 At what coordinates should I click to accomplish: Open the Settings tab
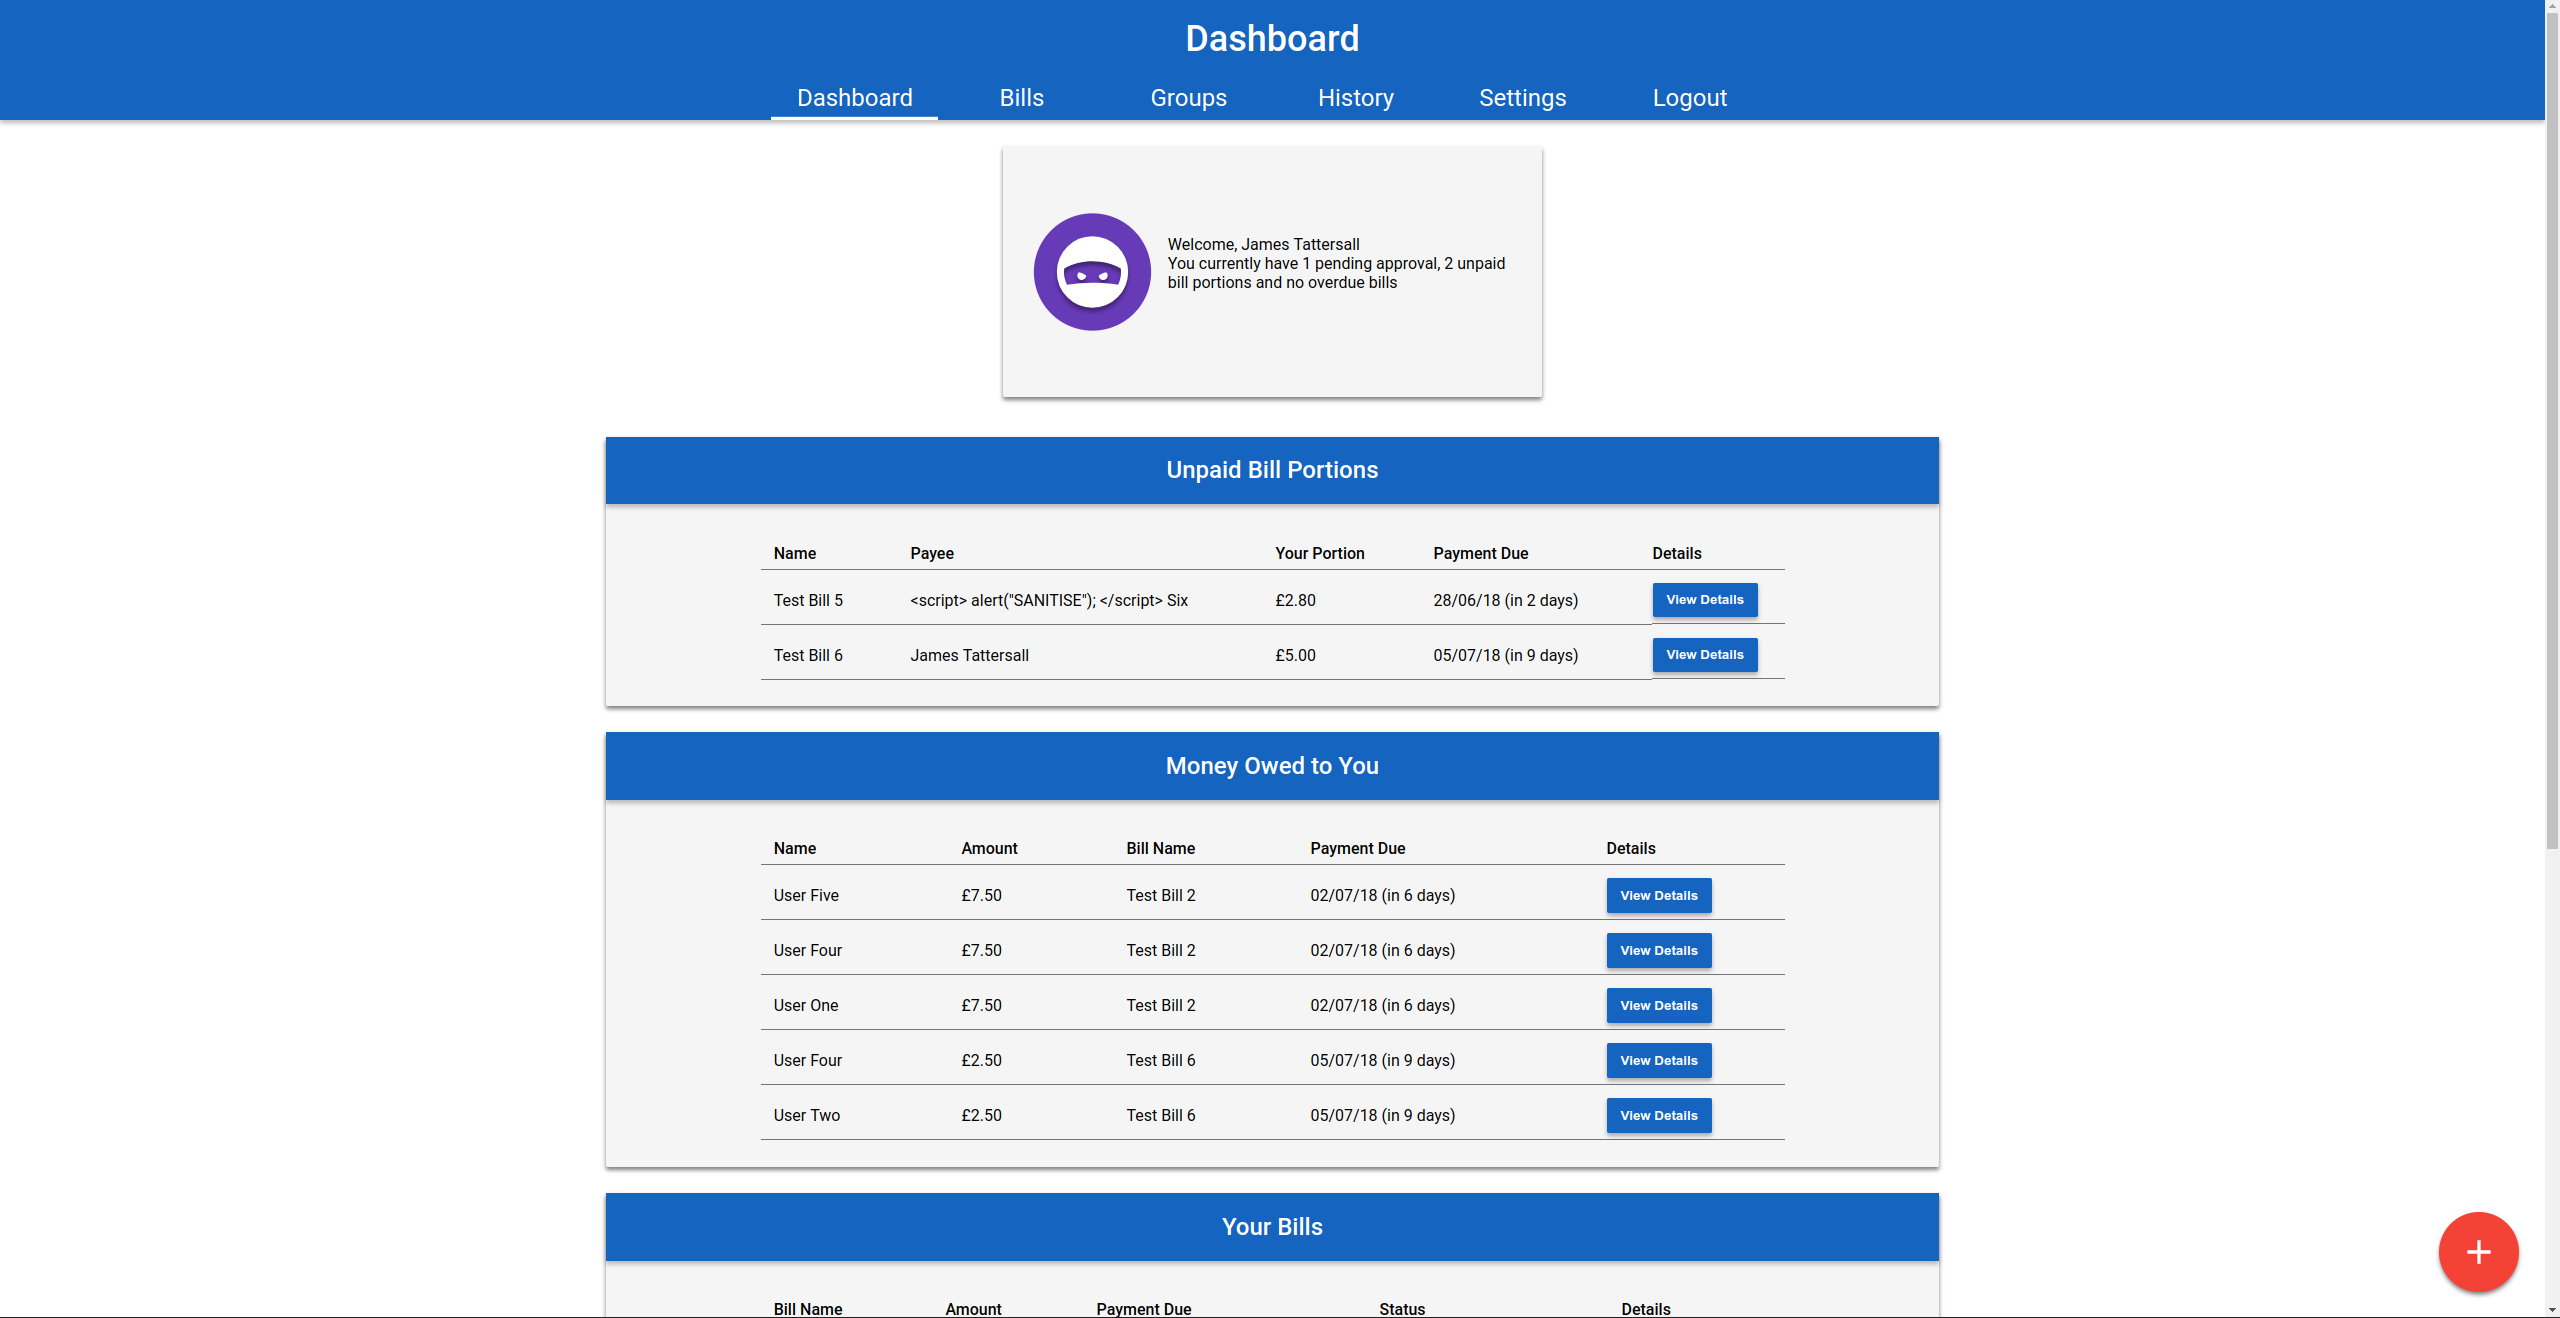tap(1522, 98)
